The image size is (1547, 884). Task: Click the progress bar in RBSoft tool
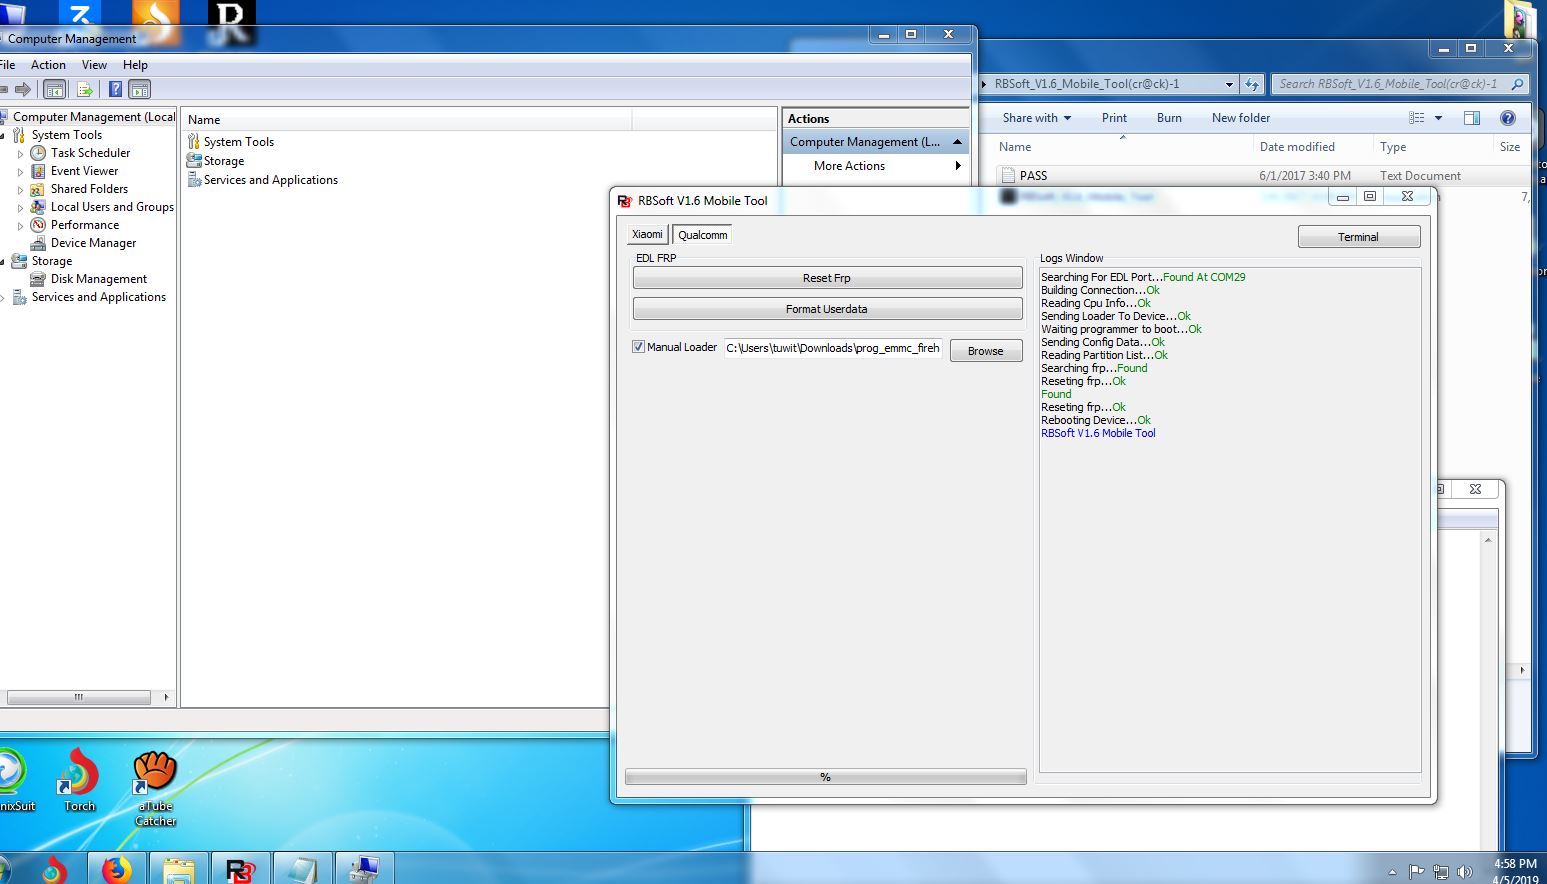pyautogui.click(x=825, y=777)
